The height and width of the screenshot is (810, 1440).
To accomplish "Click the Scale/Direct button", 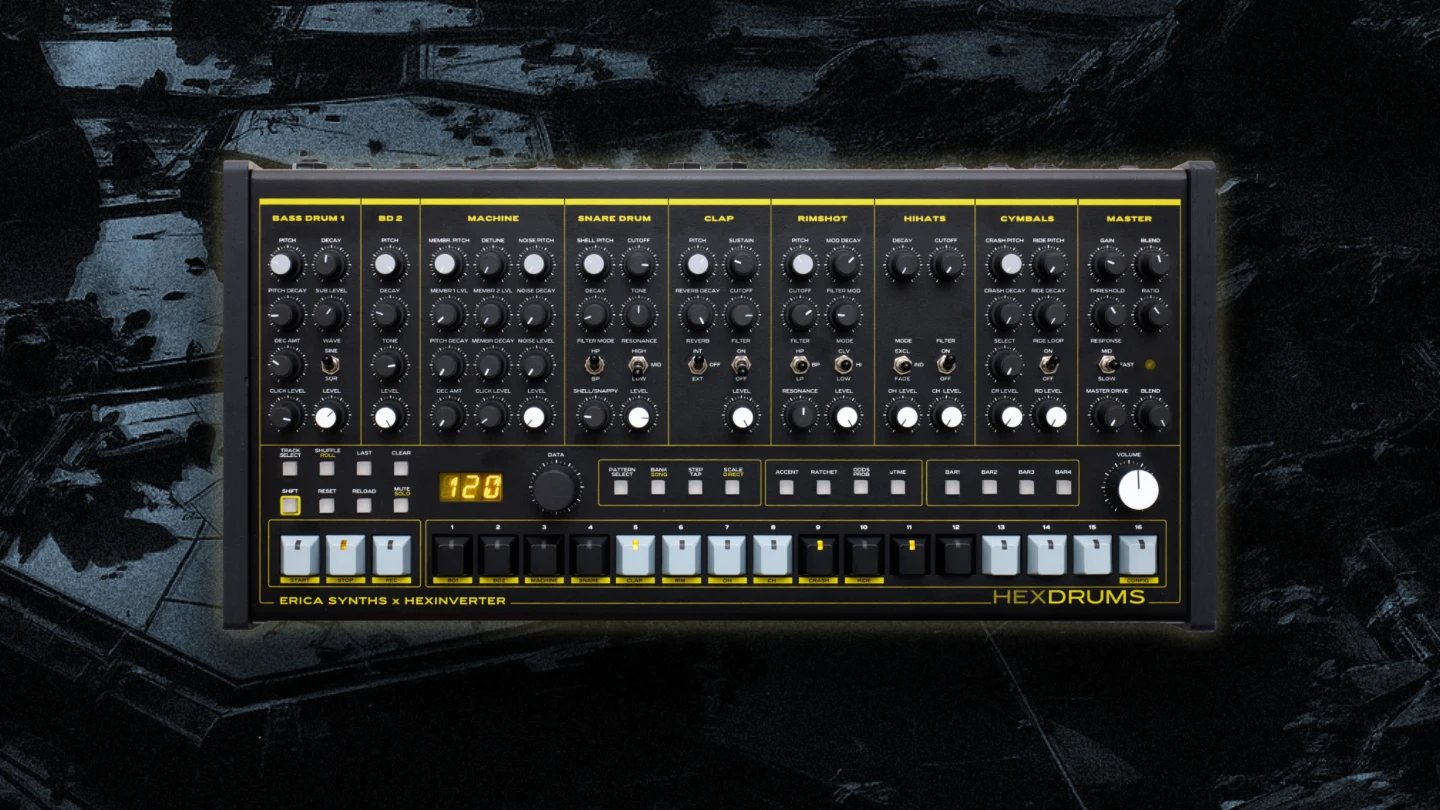I will 732,488.
